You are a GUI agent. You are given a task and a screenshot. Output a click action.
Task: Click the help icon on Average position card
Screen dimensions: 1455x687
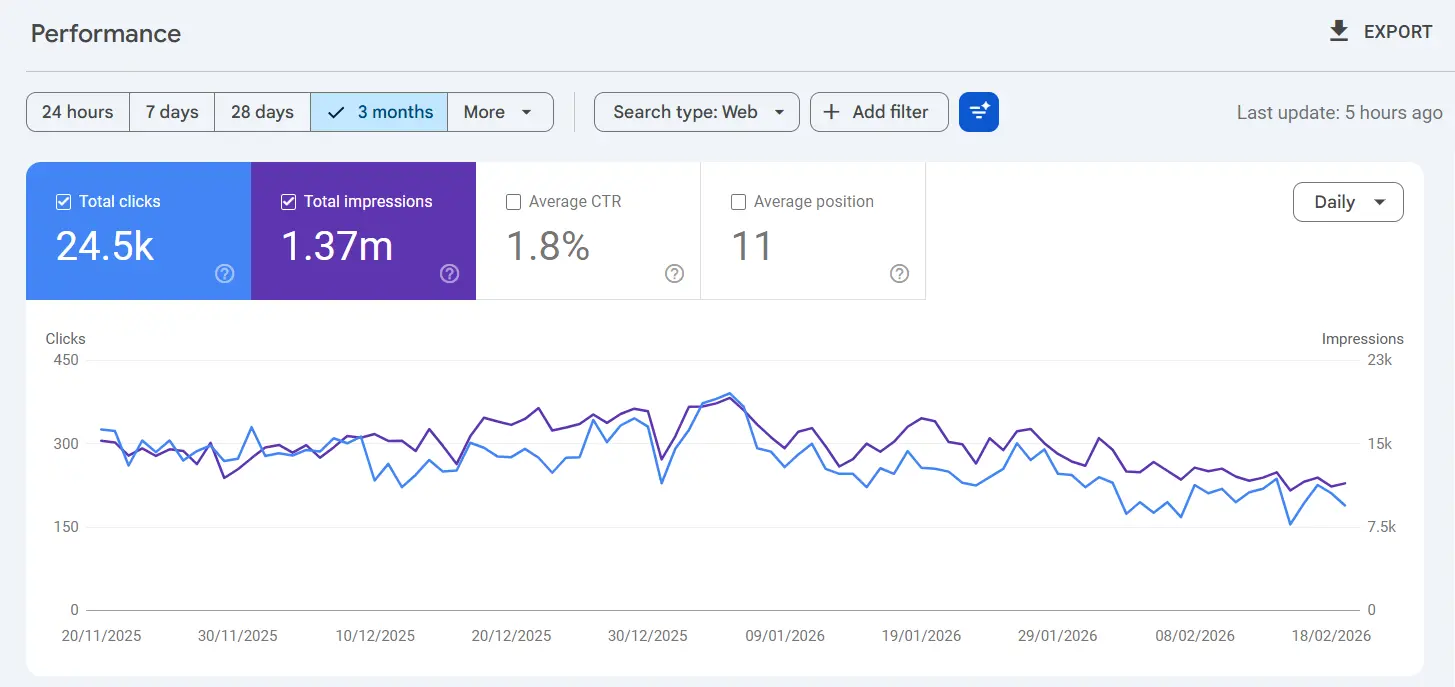[x=899, y=273]
